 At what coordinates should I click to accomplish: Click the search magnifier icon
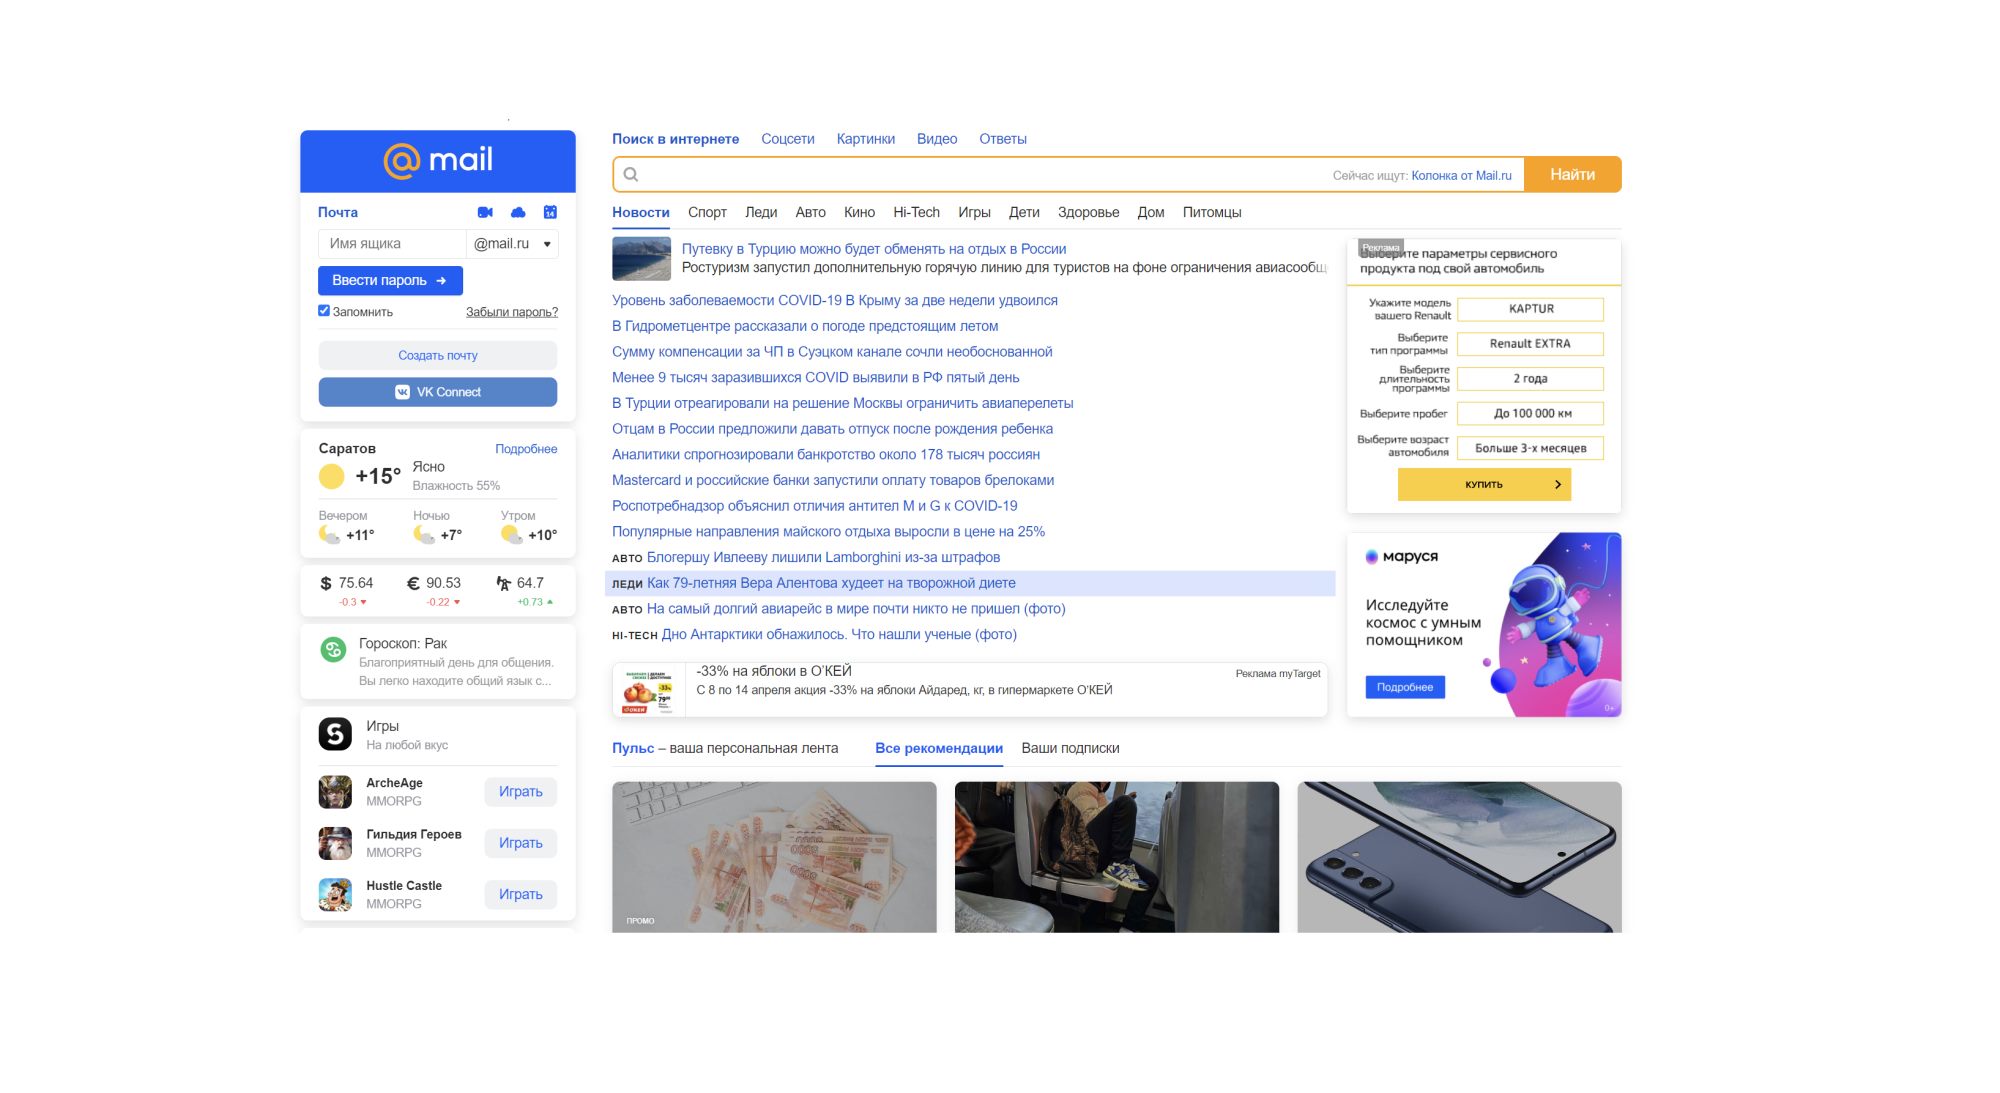coord(631,175)
